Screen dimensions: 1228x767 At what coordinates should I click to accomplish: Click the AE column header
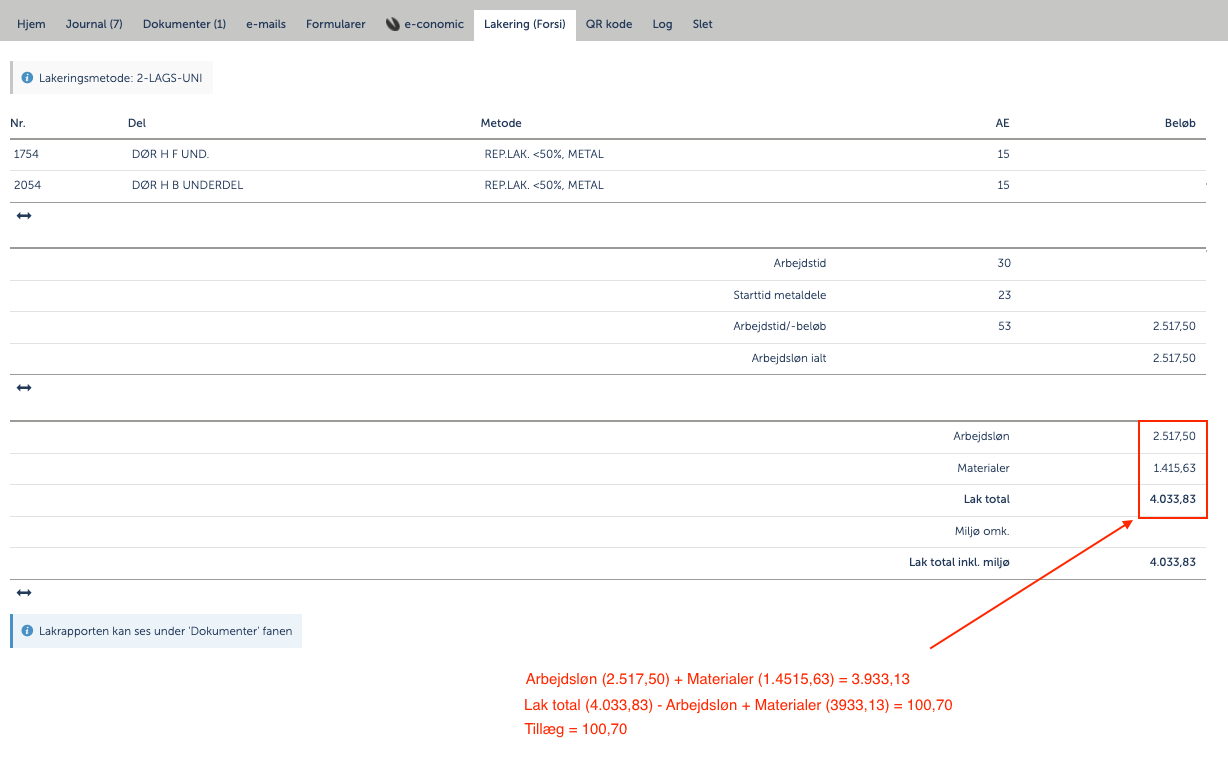pos(1002,123)
